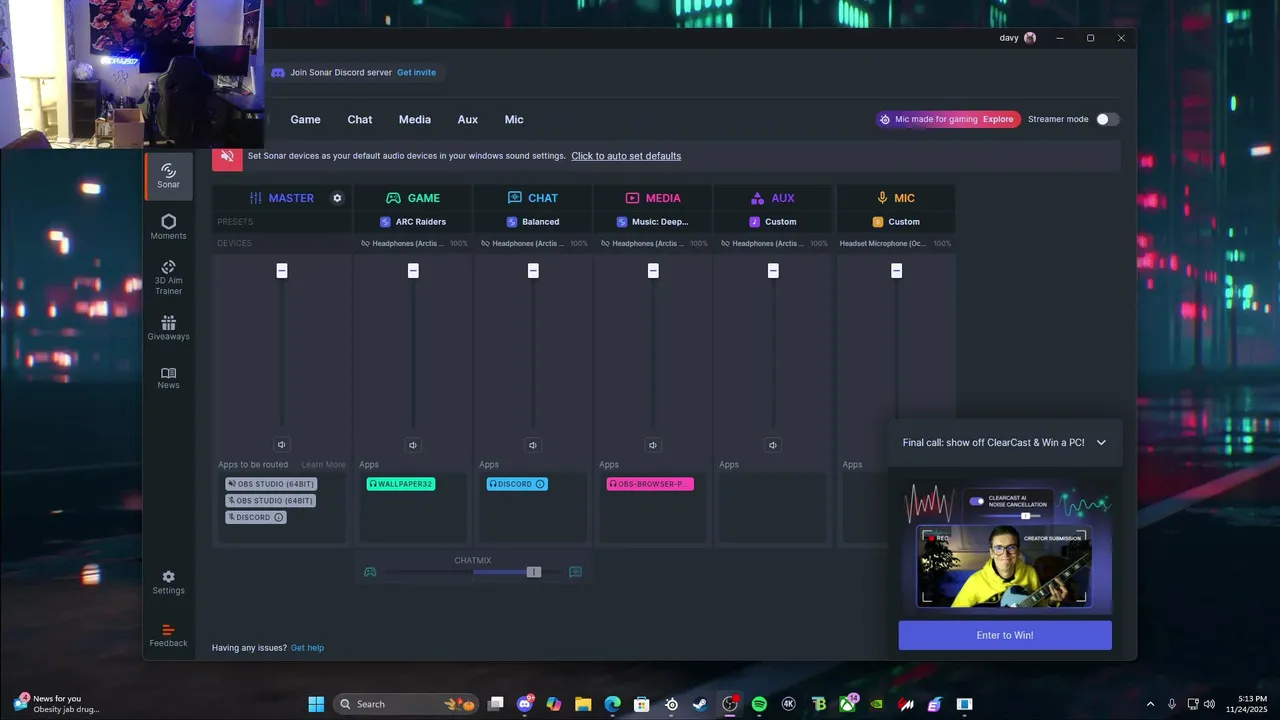1280x720 pixels.
Task: Open the News section
Action: pos(168,377)
